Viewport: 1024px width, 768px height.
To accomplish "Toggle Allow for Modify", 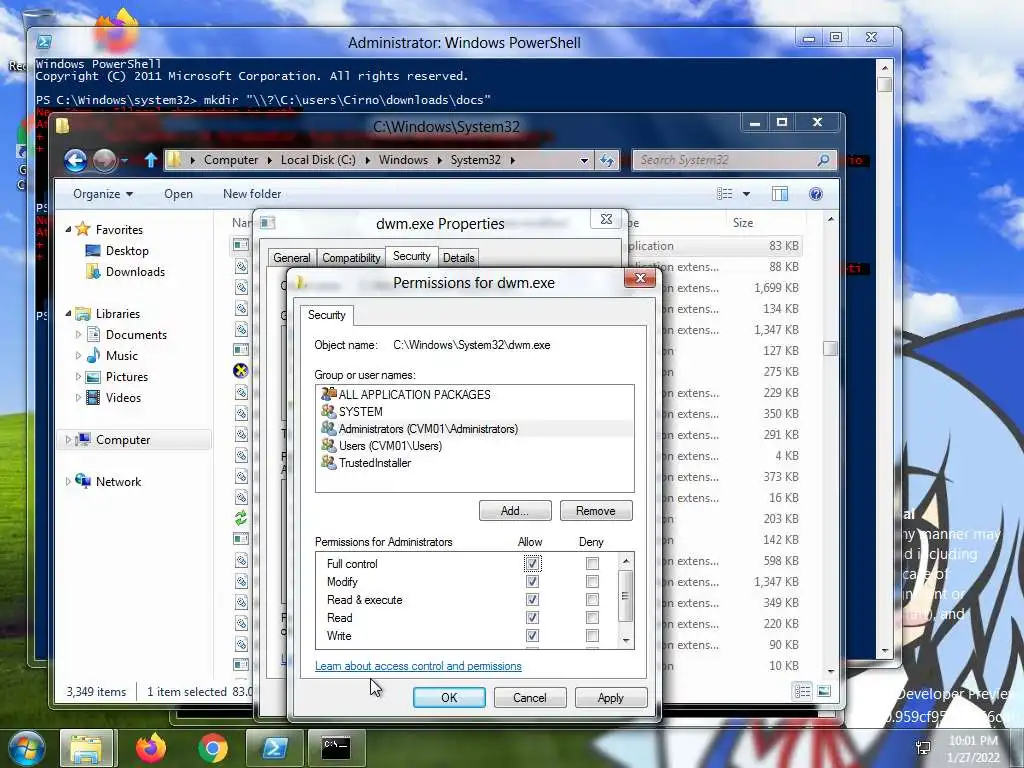I will tap(532, 581).
